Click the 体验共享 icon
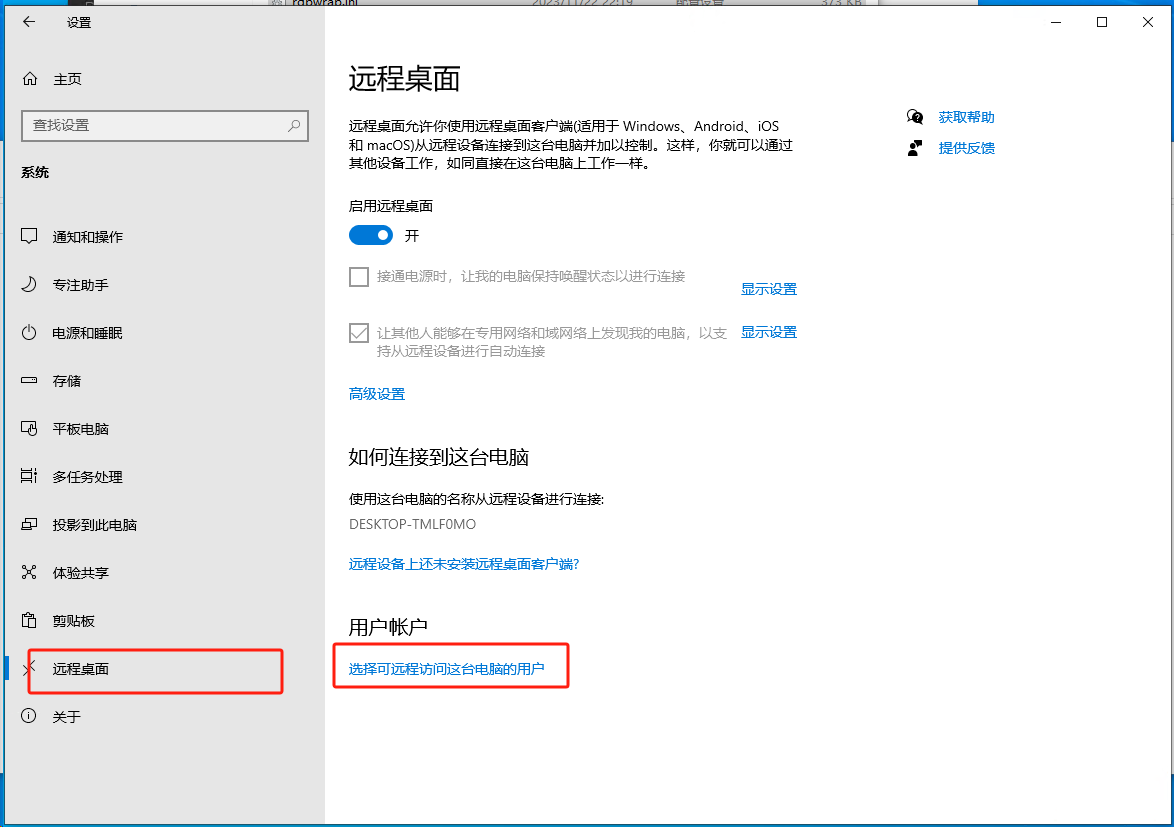The image size is (1174, 827). pyautogui.click(x=29, y=572)
